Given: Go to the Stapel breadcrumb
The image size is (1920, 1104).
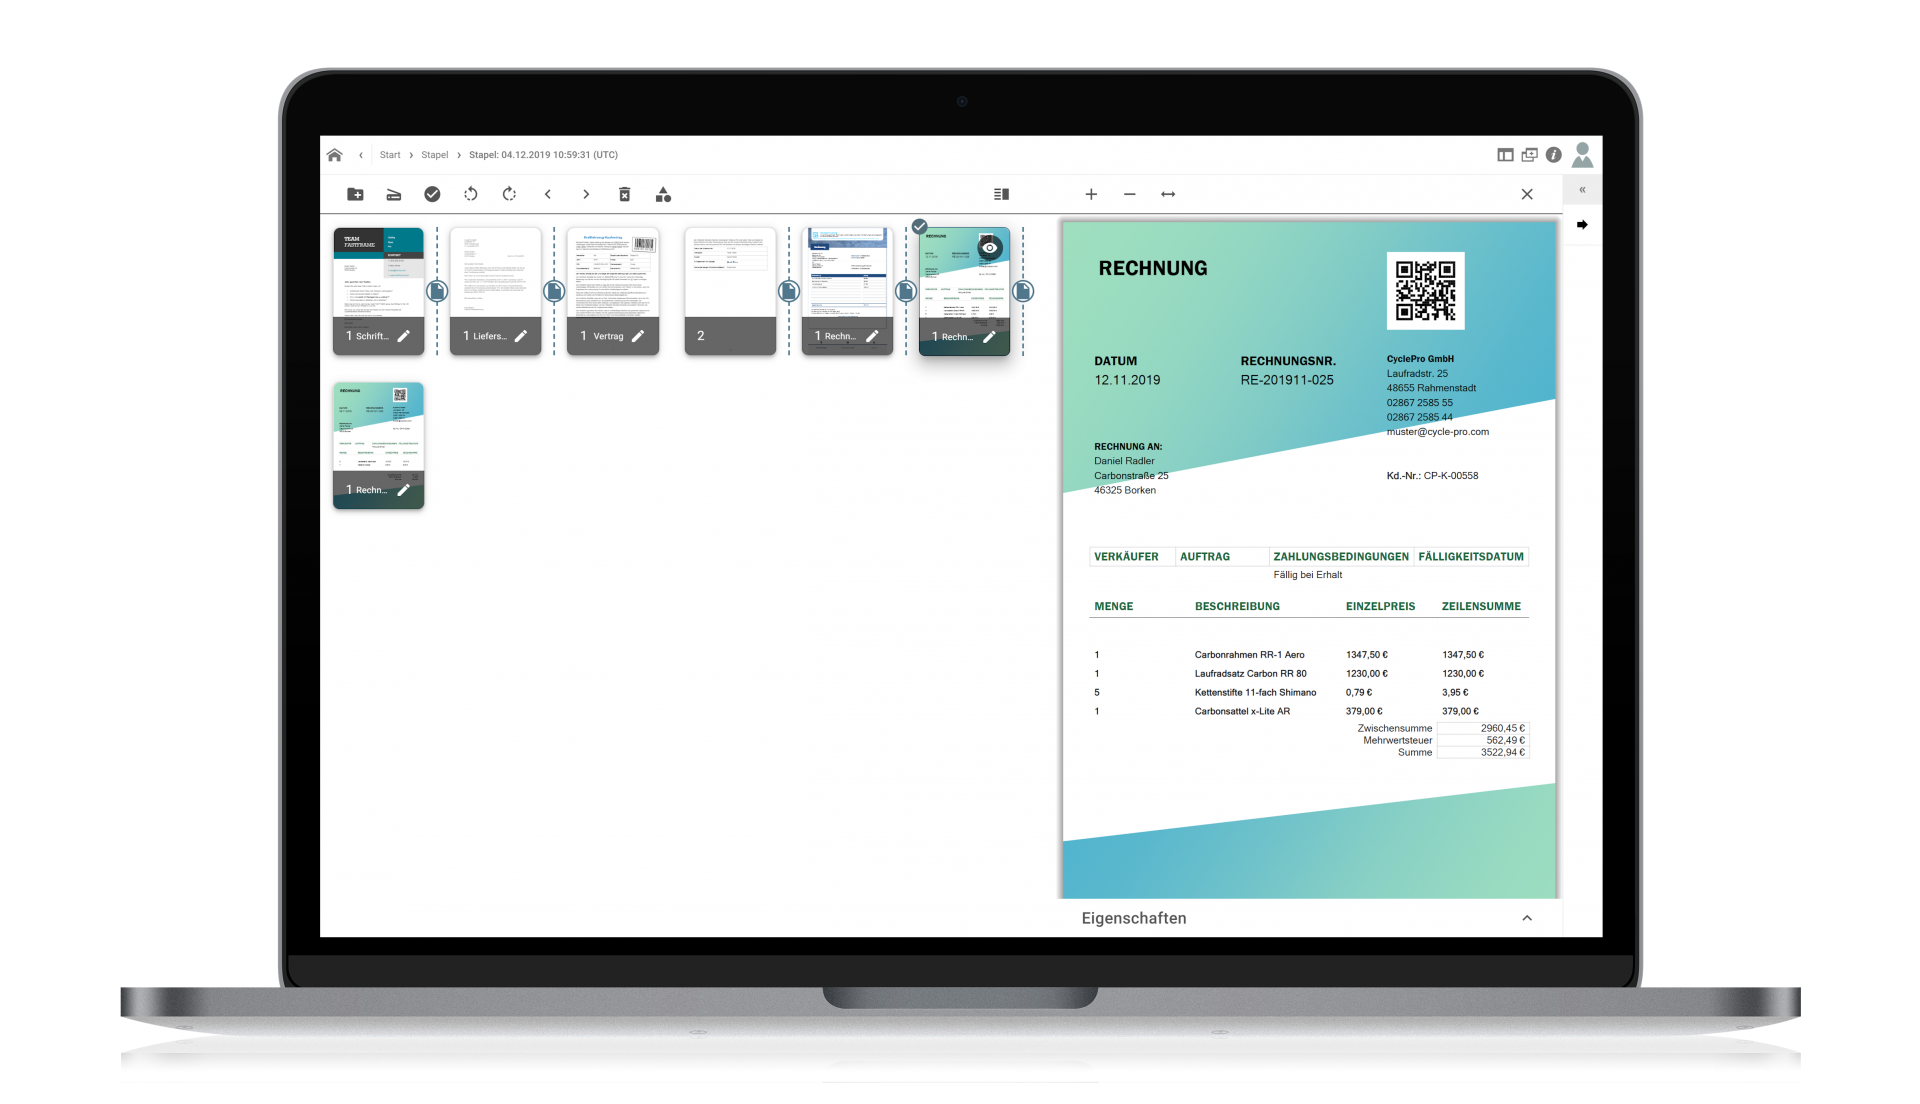Looking at the screenshot, I should point(434,155).
